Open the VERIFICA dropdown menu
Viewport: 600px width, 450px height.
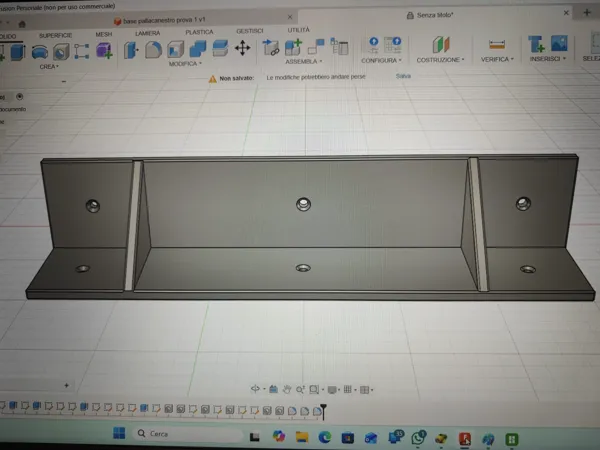(497, 59)
